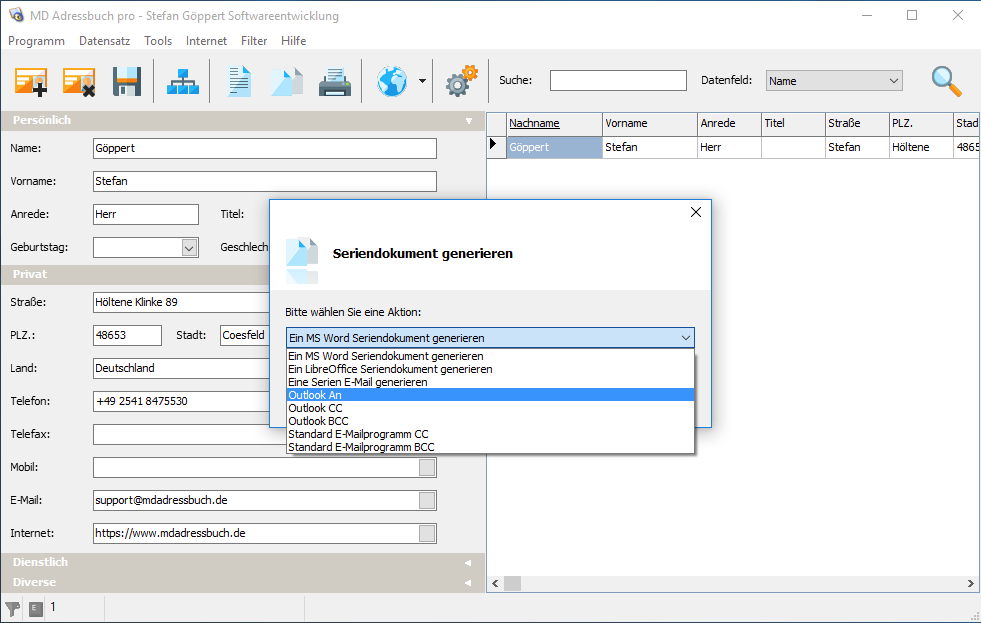Choose 'Ein LibreOffice Seriendokument generieren' option

point(390,369)
